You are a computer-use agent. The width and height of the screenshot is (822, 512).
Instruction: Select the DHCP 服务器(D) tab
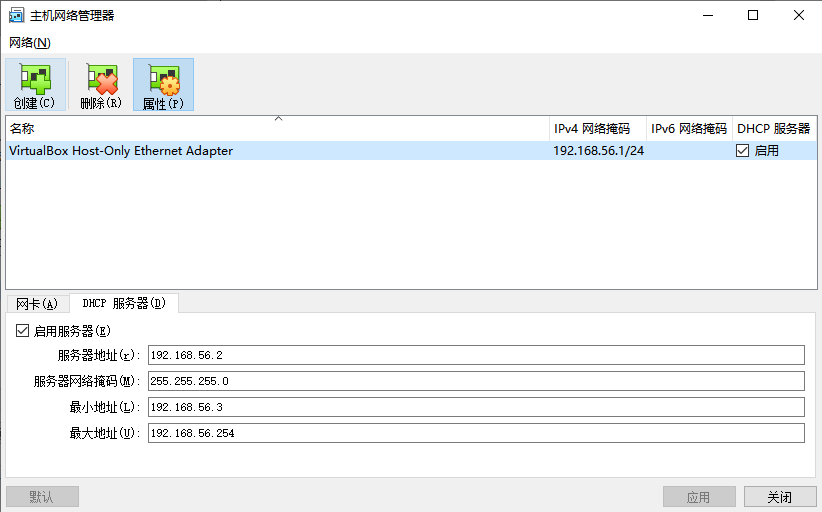coord(124,303)
